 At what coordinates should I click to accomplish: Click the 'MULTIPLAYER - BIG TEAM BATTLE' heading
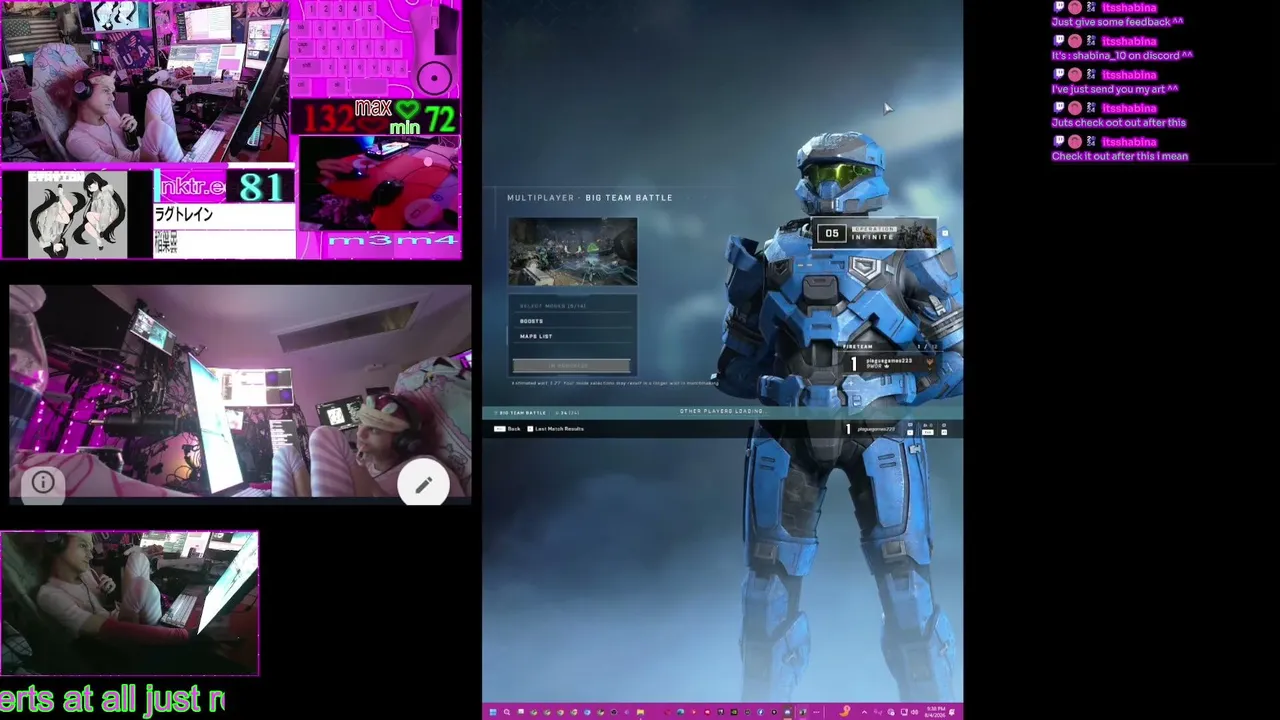(x=590, y=198)
